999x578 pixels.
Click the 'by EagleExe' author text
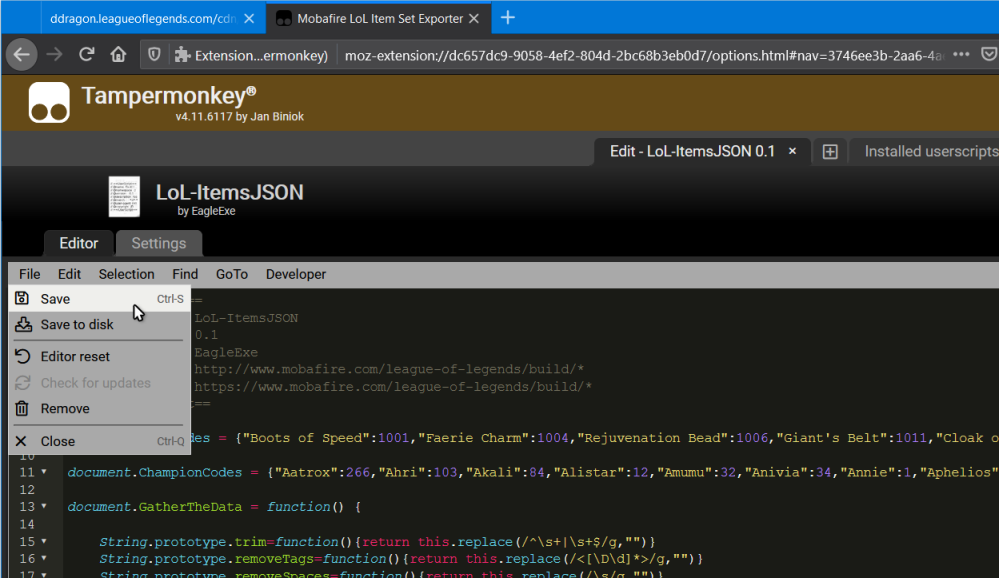tap(206, 211)
